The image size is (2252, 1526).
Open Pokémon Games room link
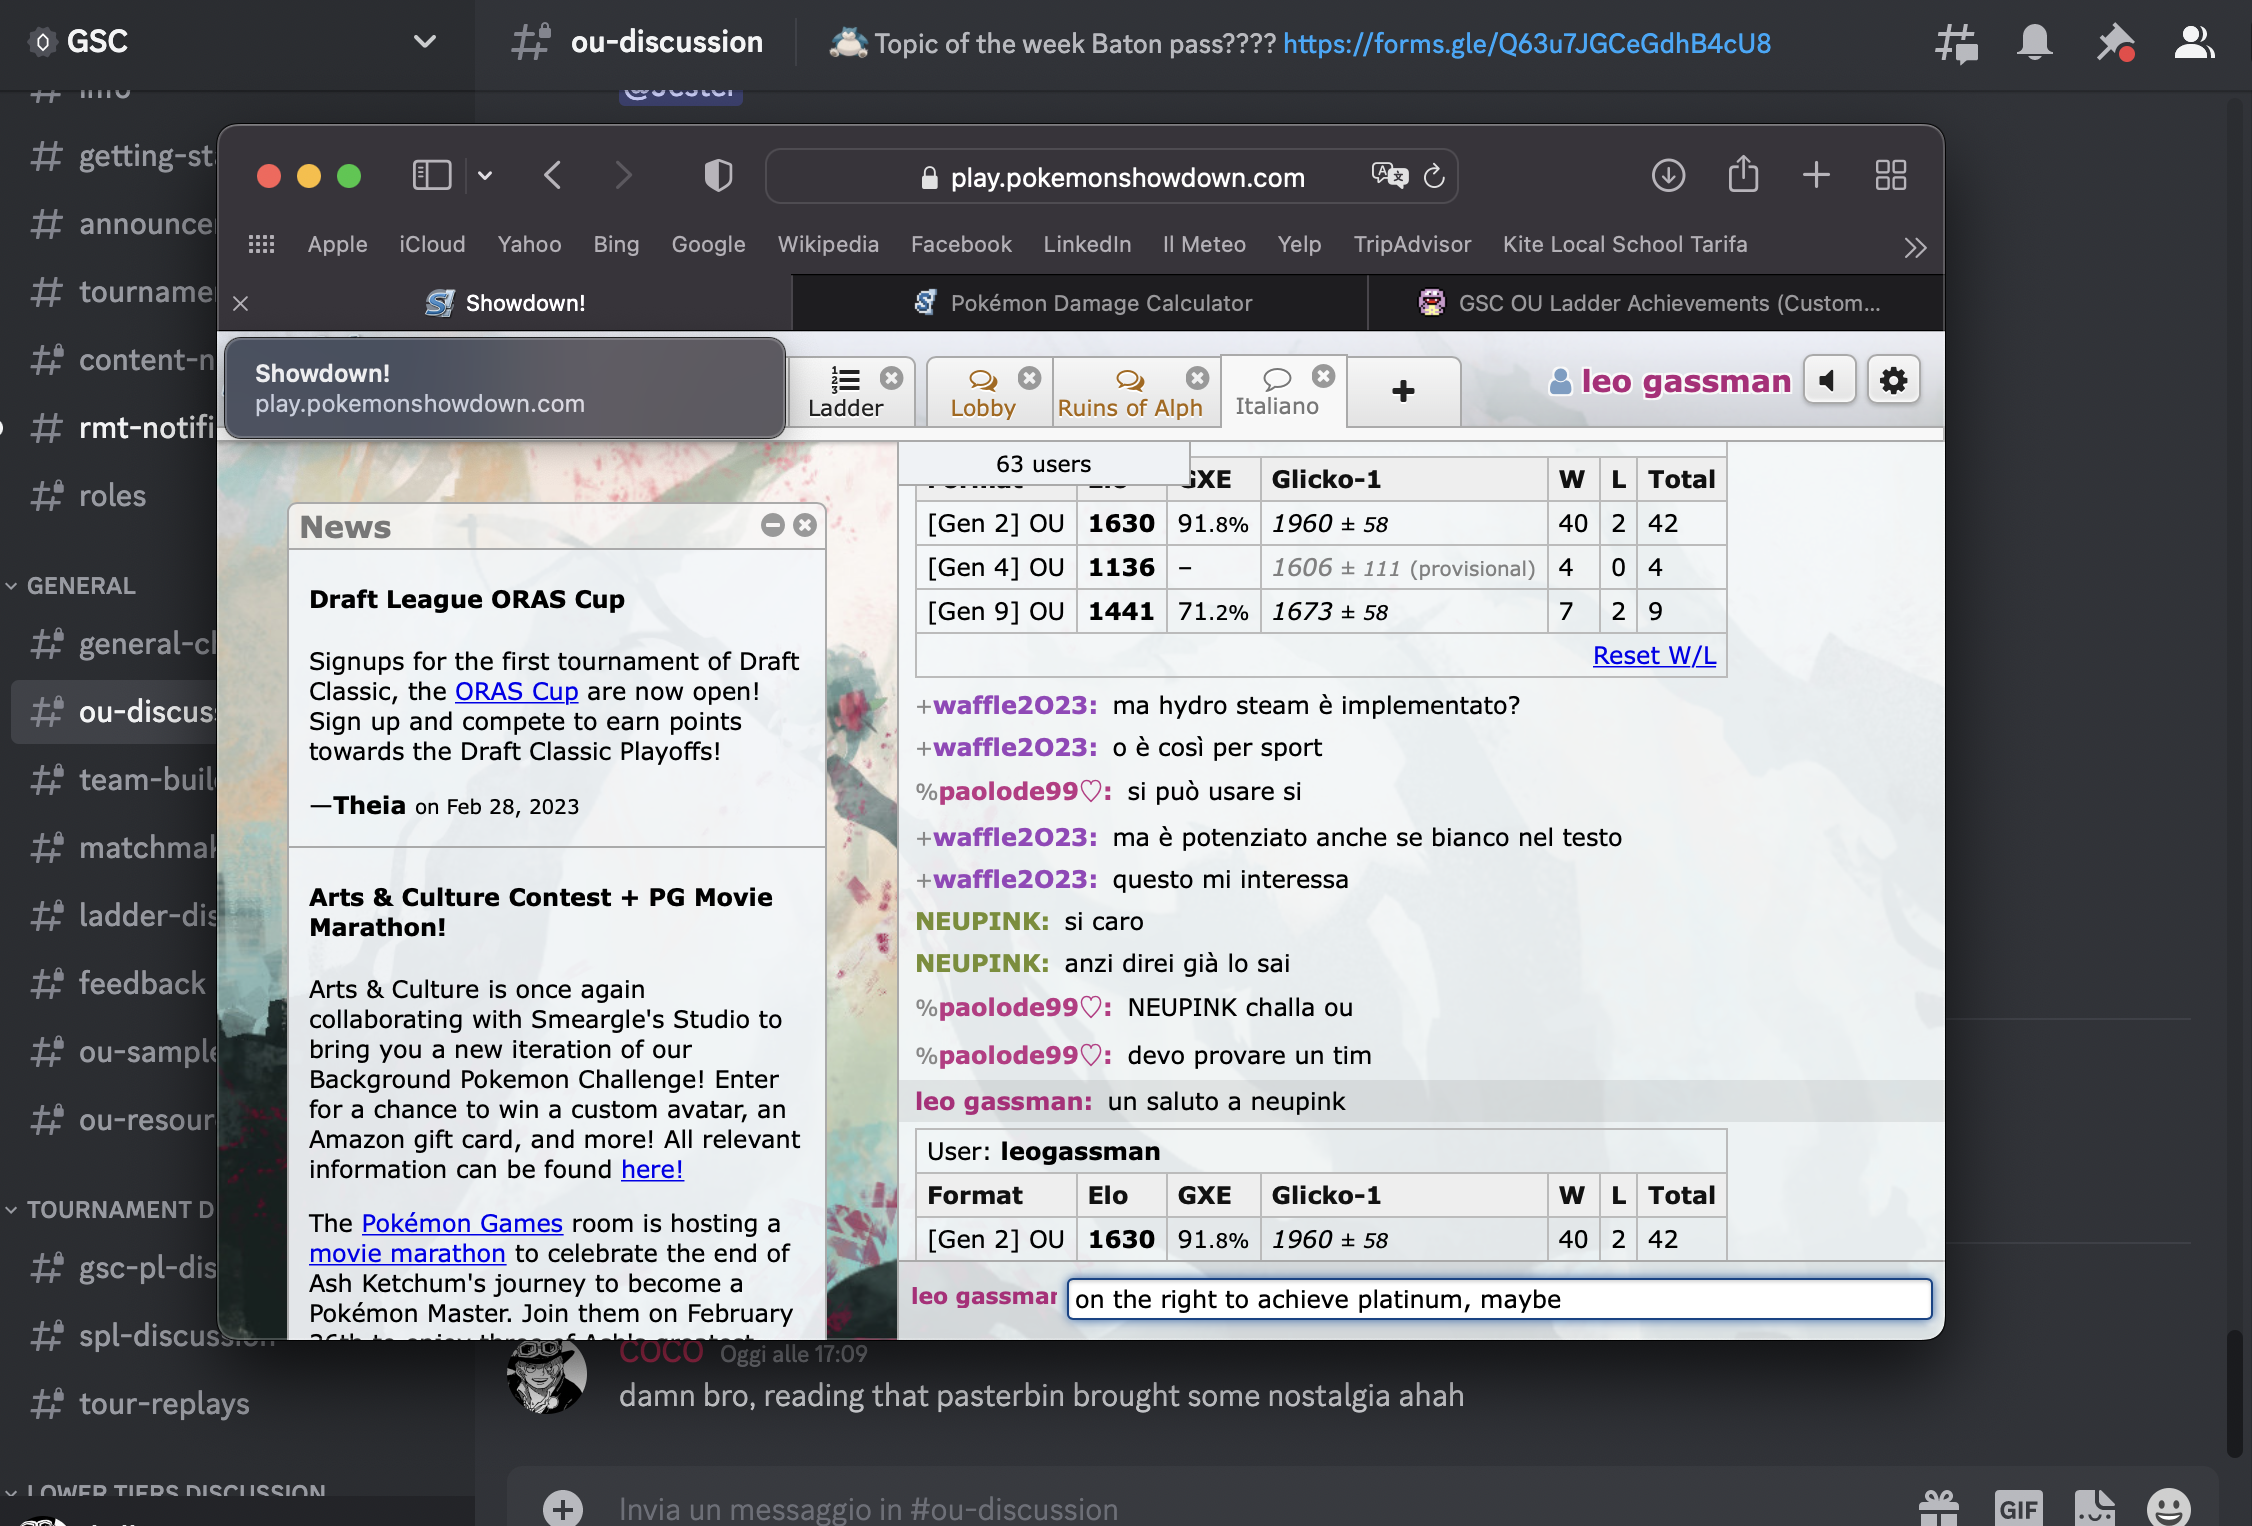tap(462, 1223)
